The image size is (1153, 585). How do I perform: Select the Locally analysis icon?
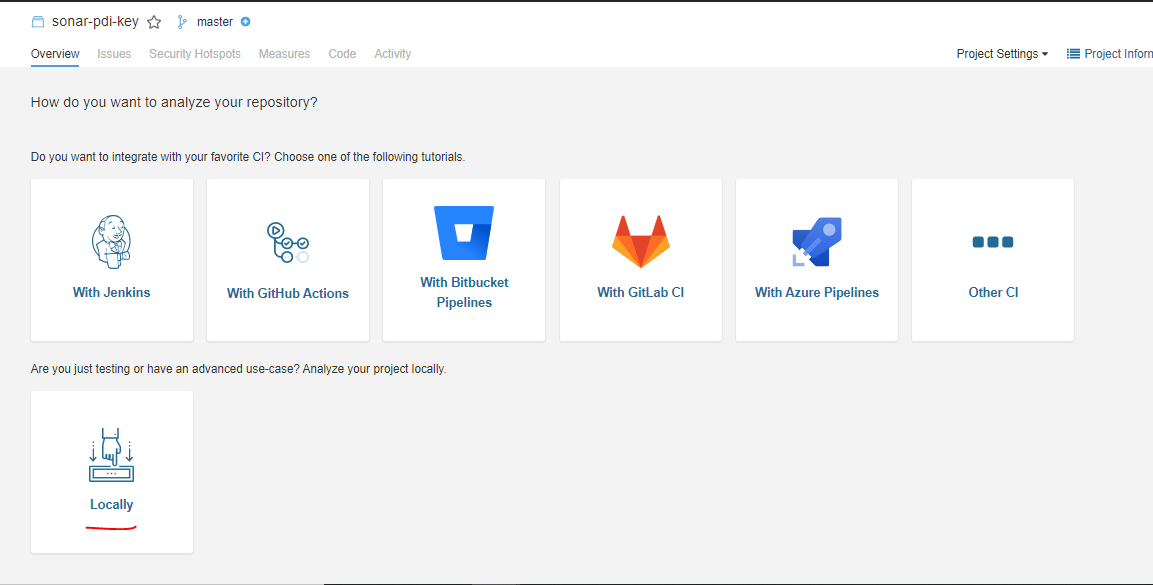pos(111,453)
